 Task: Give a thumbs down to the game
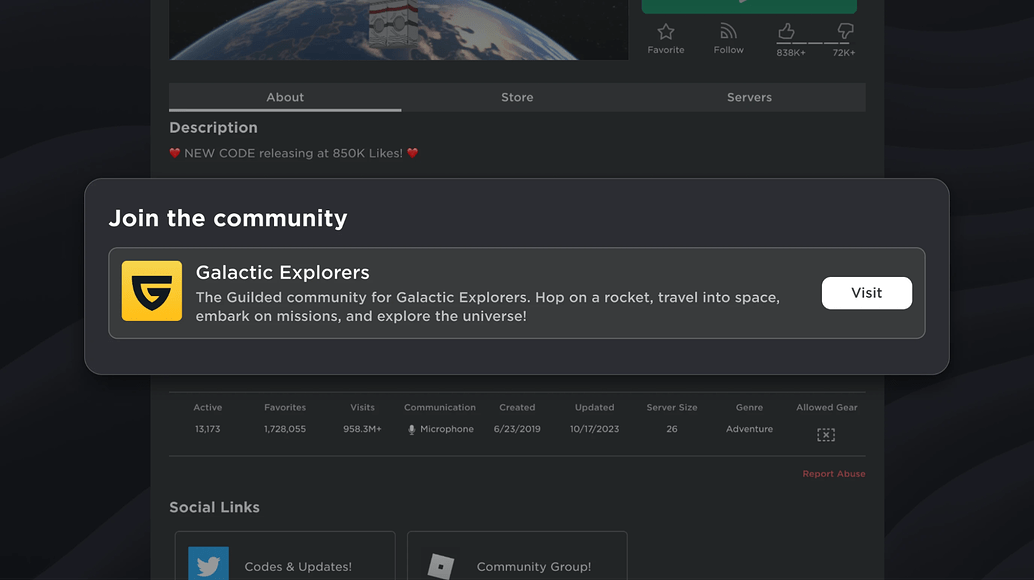pyautogui.click(x=845, y=33)
